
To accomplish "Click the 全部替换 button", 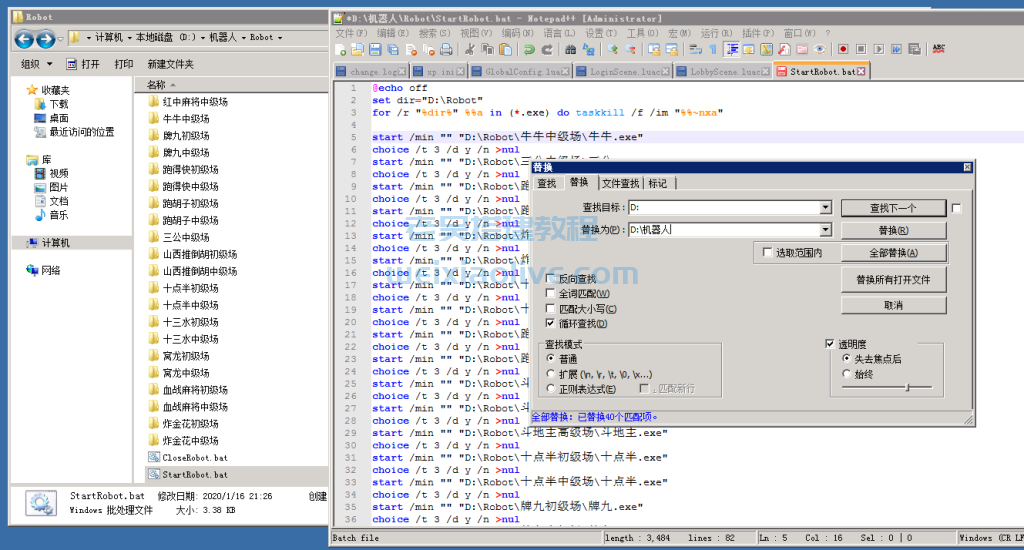I will pos(893,253).
